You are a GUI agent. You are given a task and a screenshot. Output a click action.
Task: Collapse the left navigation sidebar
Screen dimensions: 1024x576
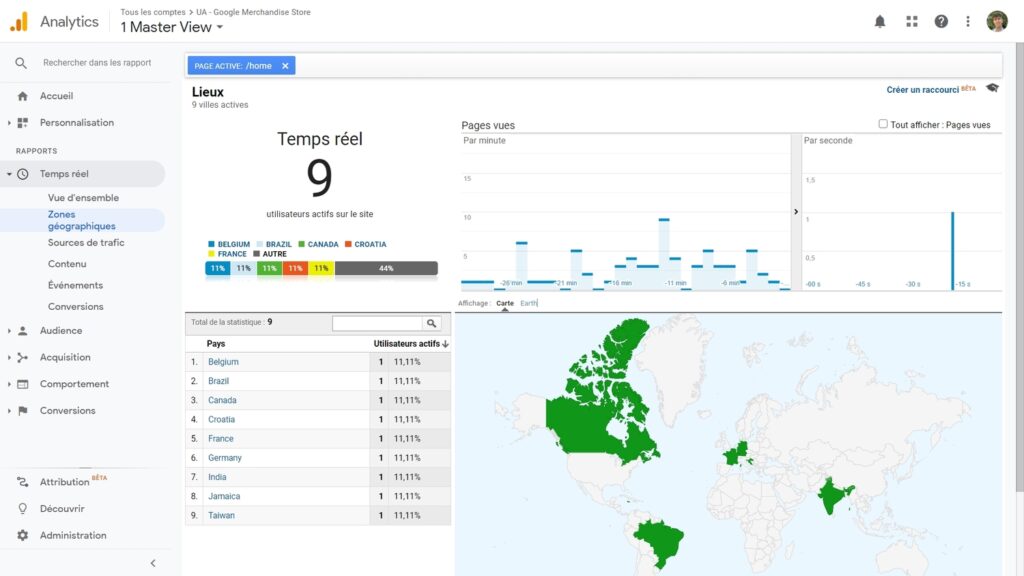(x=153, y=563)
